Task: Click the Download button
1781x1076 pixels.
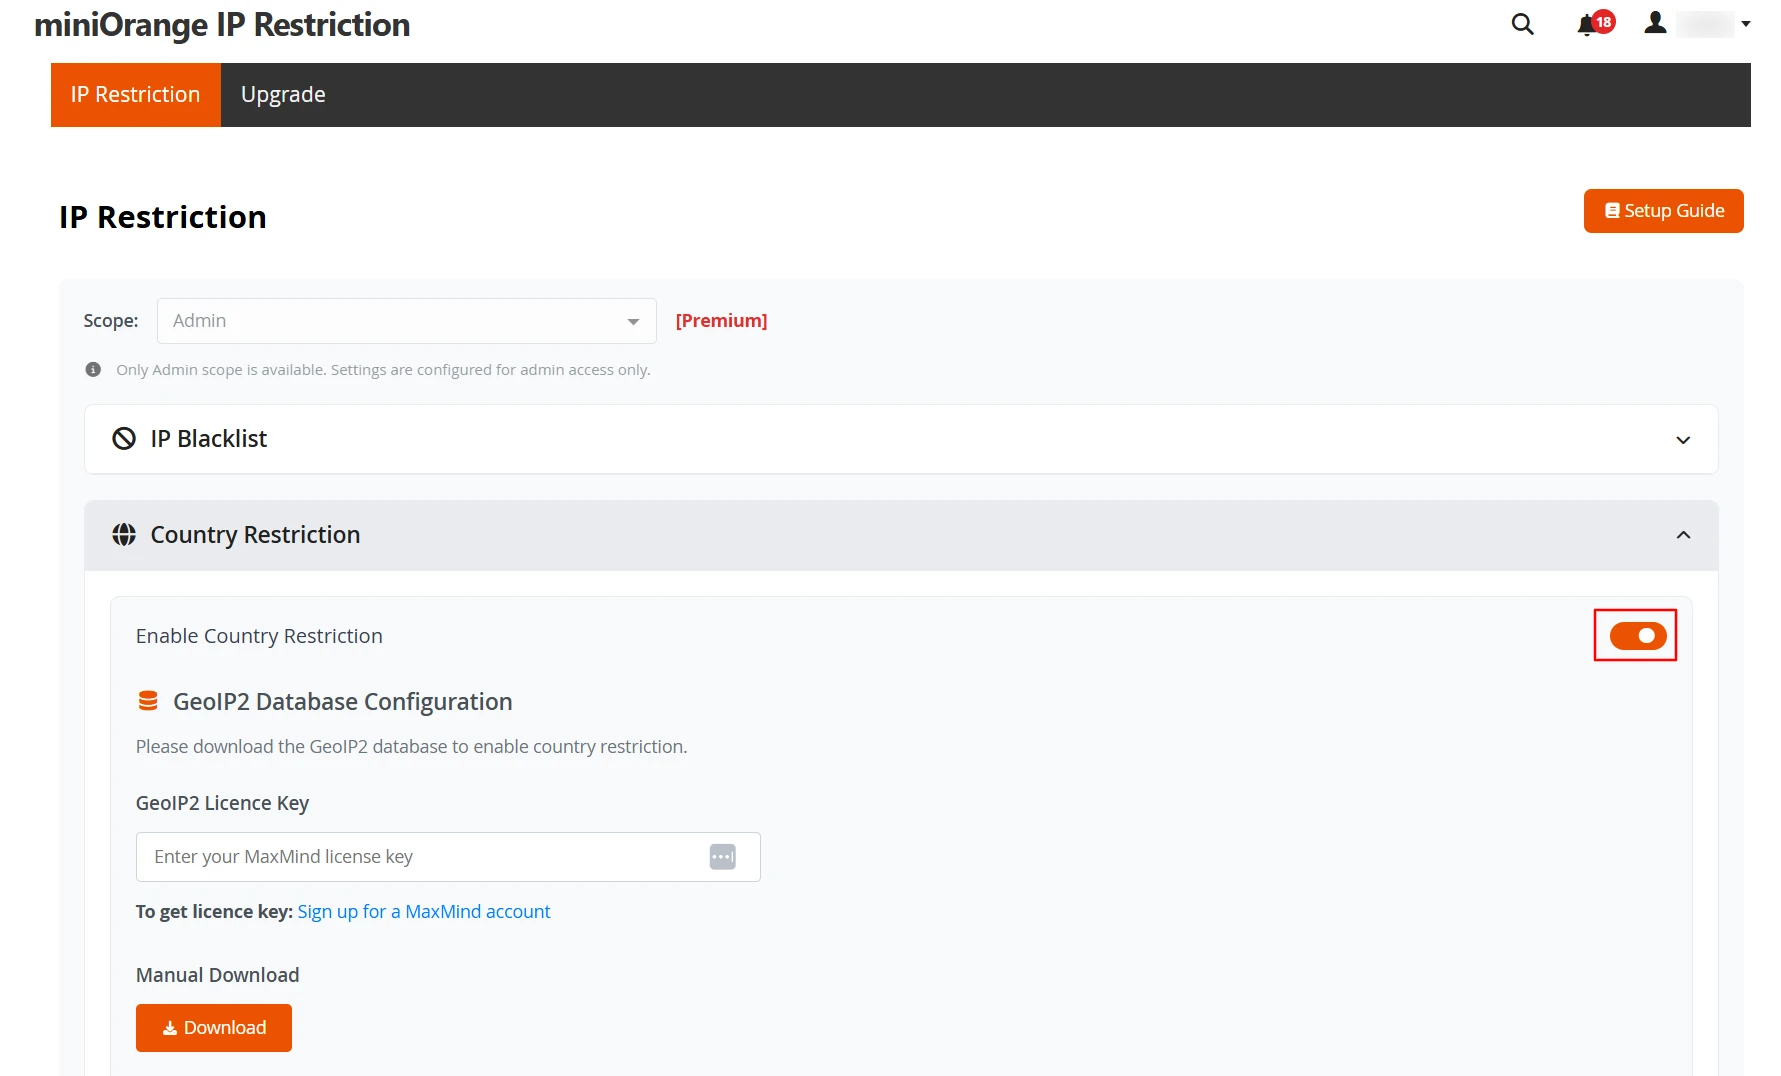Action: click(214, 1028)
